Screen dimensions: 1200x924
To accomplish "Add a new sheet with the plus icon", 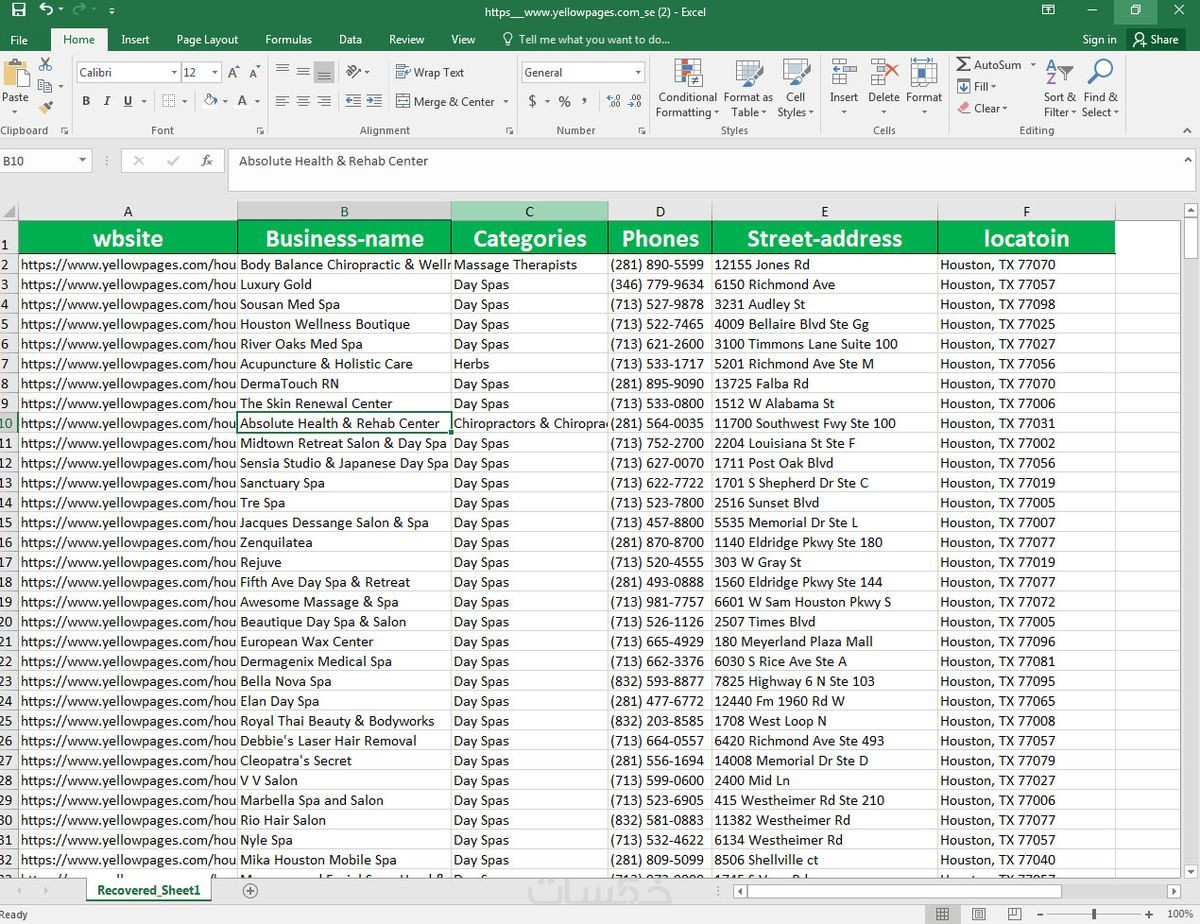I will coord(251,890).
